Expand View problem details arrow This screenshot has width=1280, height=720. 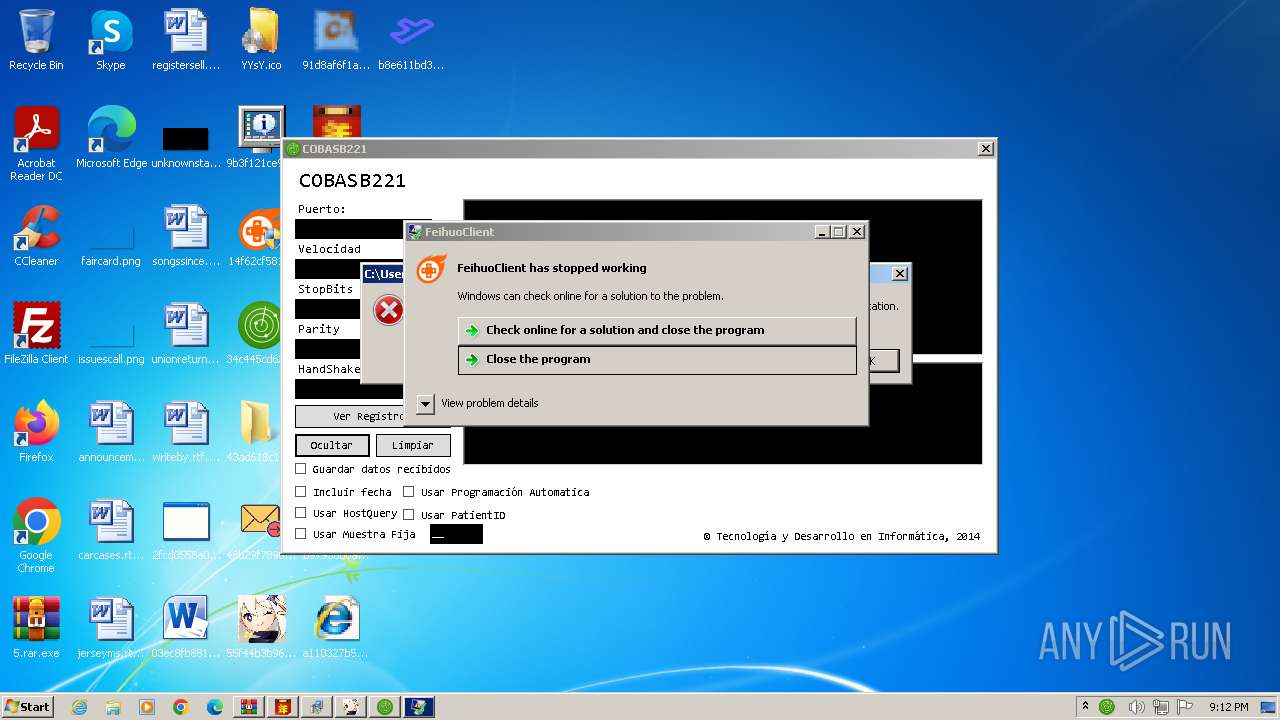point(425,403)
